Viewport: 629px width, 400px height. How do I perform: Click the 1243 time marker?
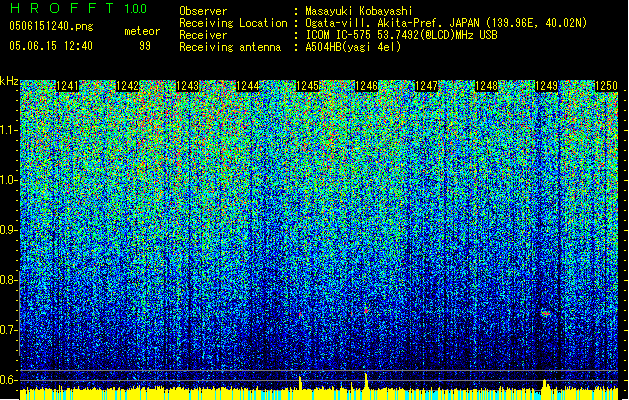pos(187,86)
